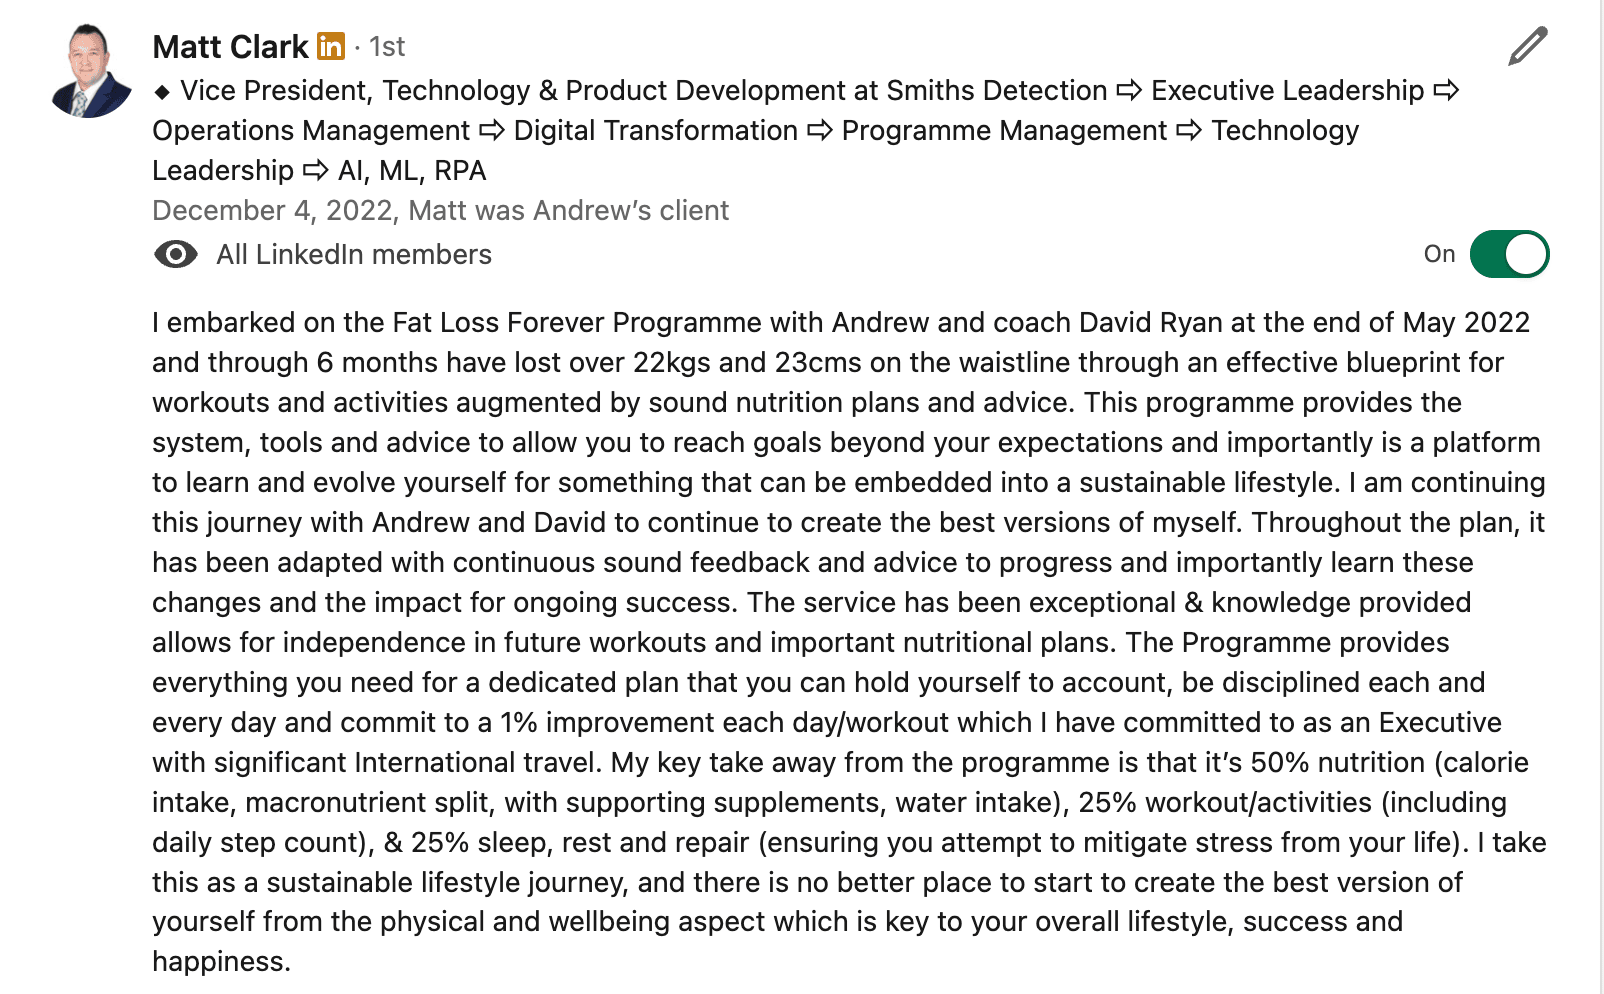Click the 'AI, ML, RPA' headline text
Image resolution: width=1604 pixels, height=994 pixels.
412,171
